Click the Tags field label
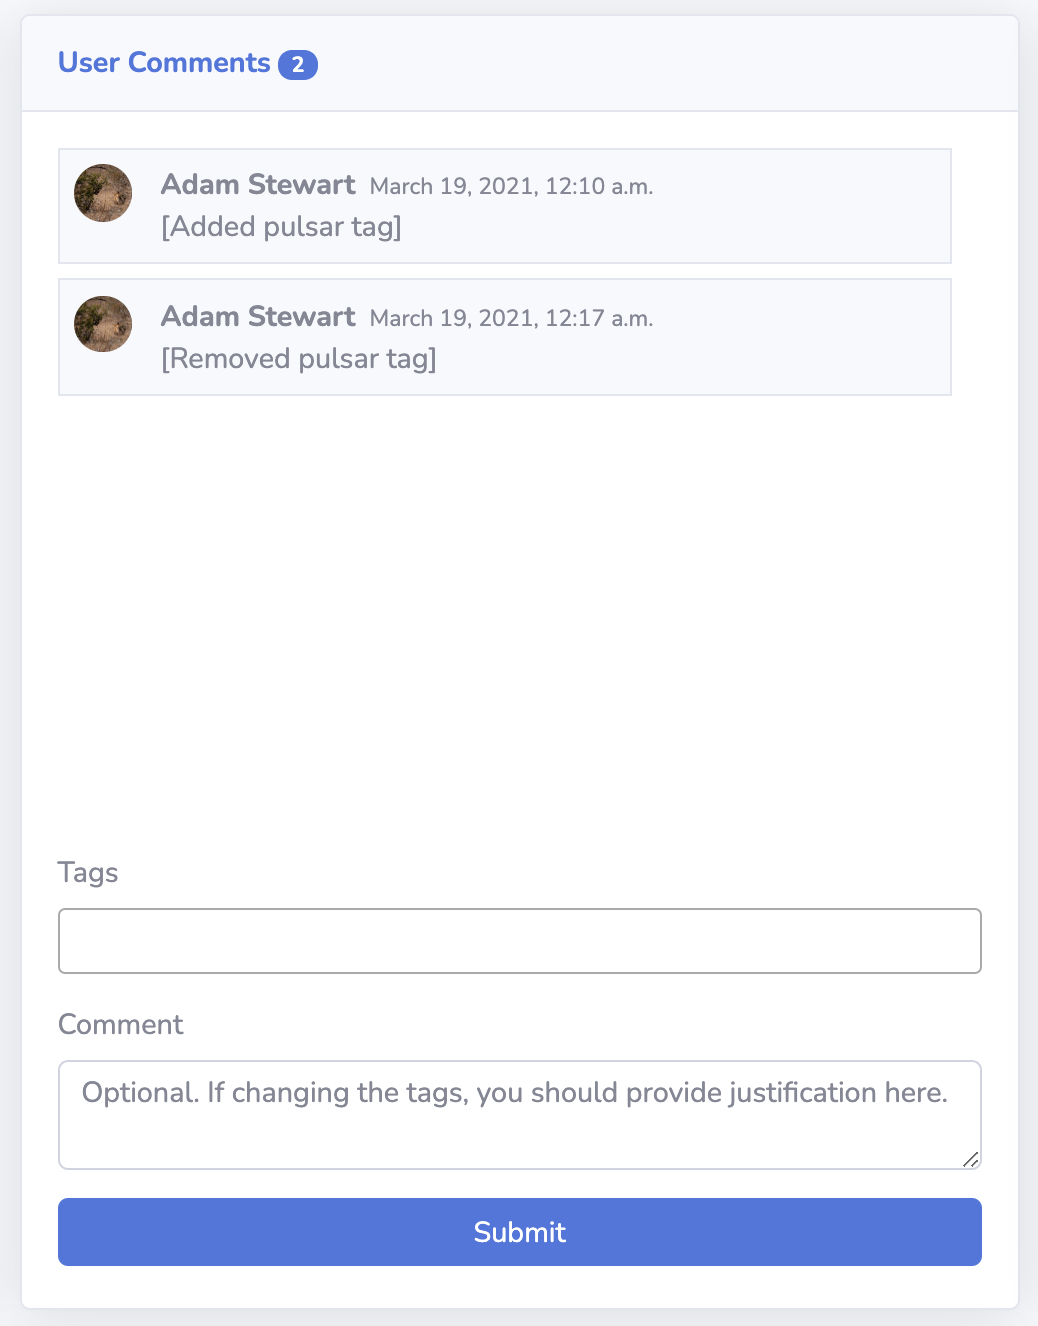The width and height of the screenshot is (1038, 1326). pyautogui.click(x=88, y=873)
